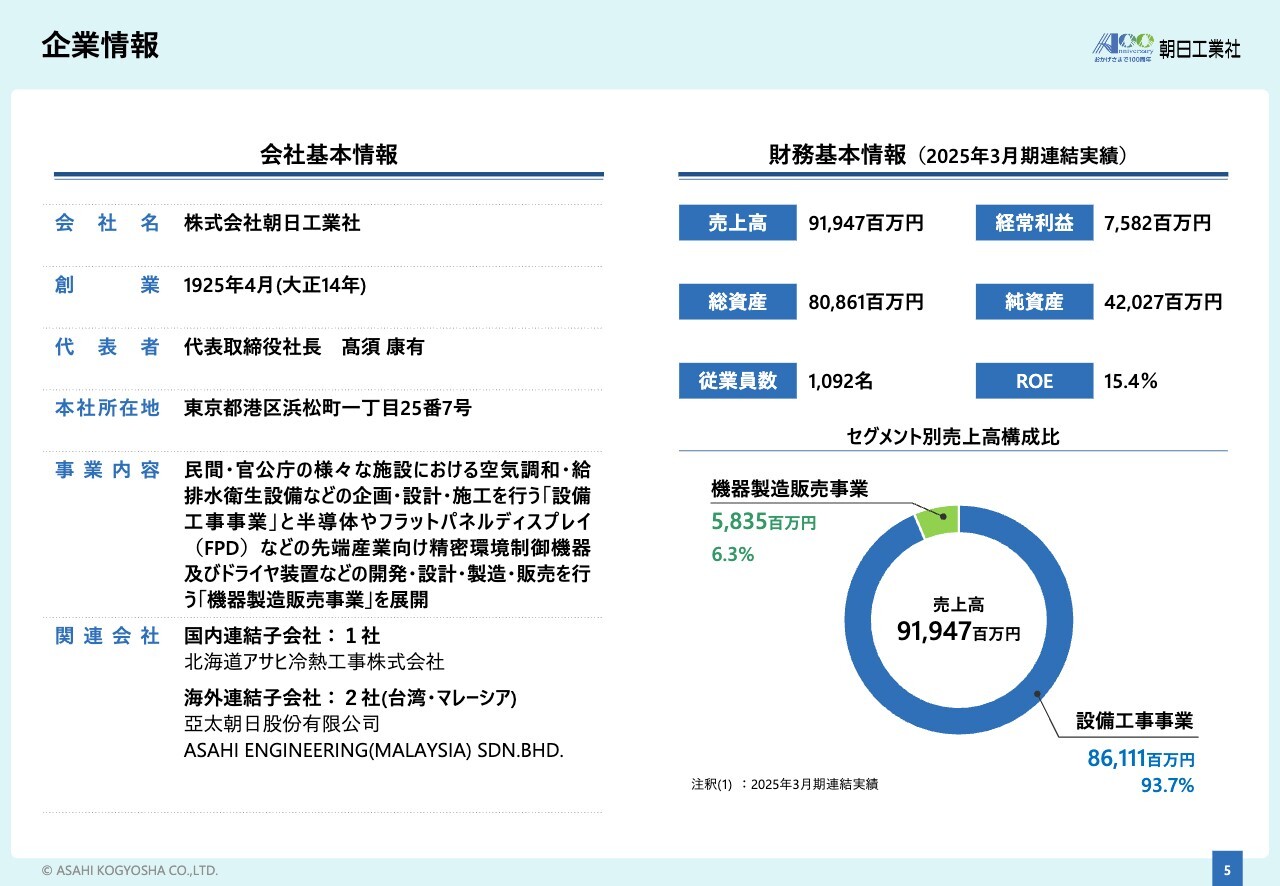
Task: Click the 関連会社 row label
Action: pyautogui.click(x=107, y=636)
